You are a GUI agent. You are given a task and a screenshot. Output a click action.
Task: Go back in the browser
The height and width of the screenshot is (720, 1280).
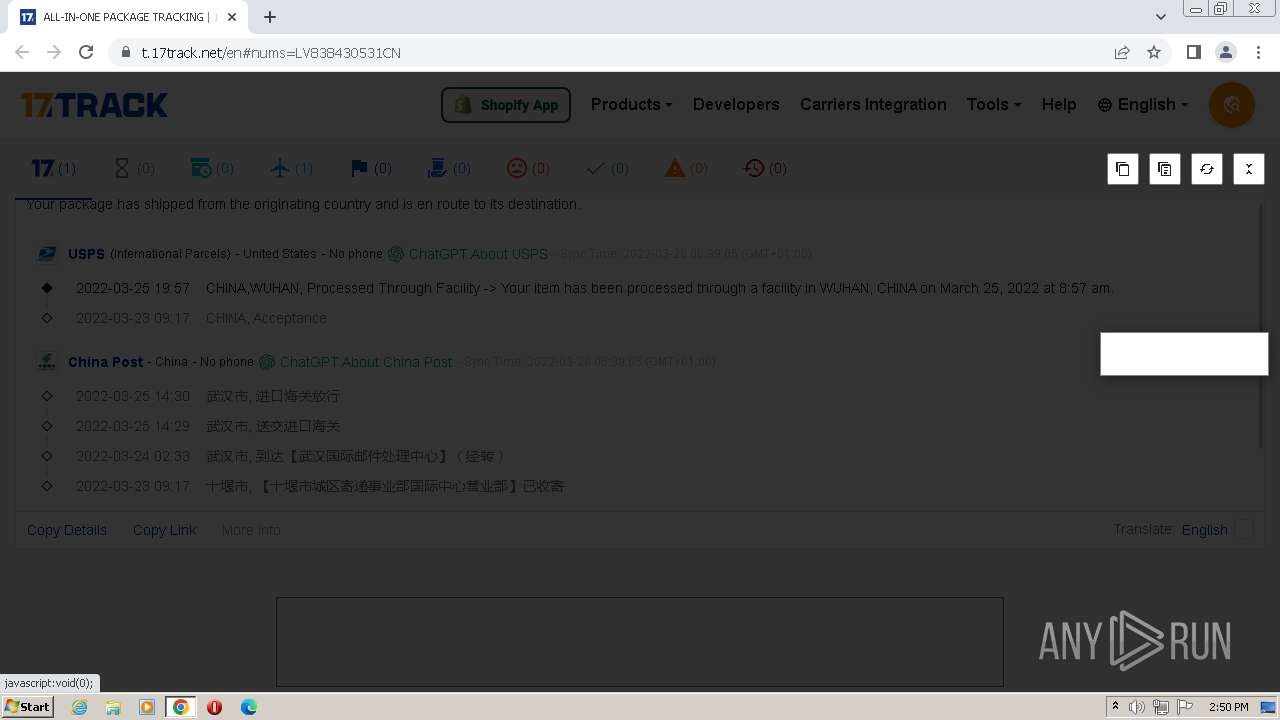[x=22, y=53]
